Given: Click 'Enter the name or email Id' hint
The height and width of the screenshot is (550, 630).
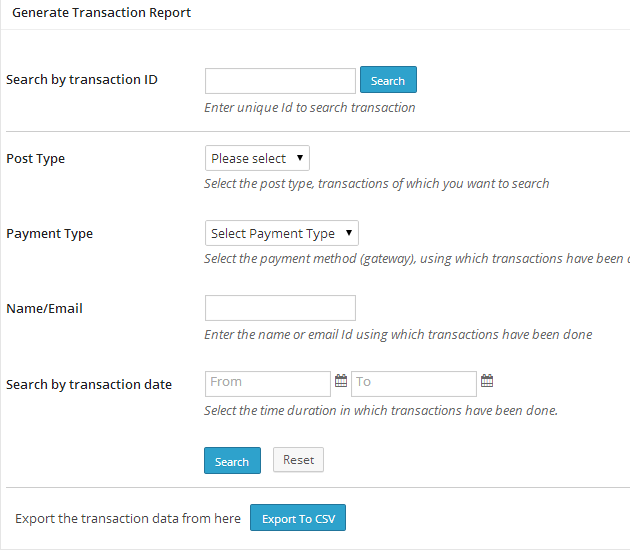Looking at the screenshot, I should pyautogui.click(x=398, y=335).
